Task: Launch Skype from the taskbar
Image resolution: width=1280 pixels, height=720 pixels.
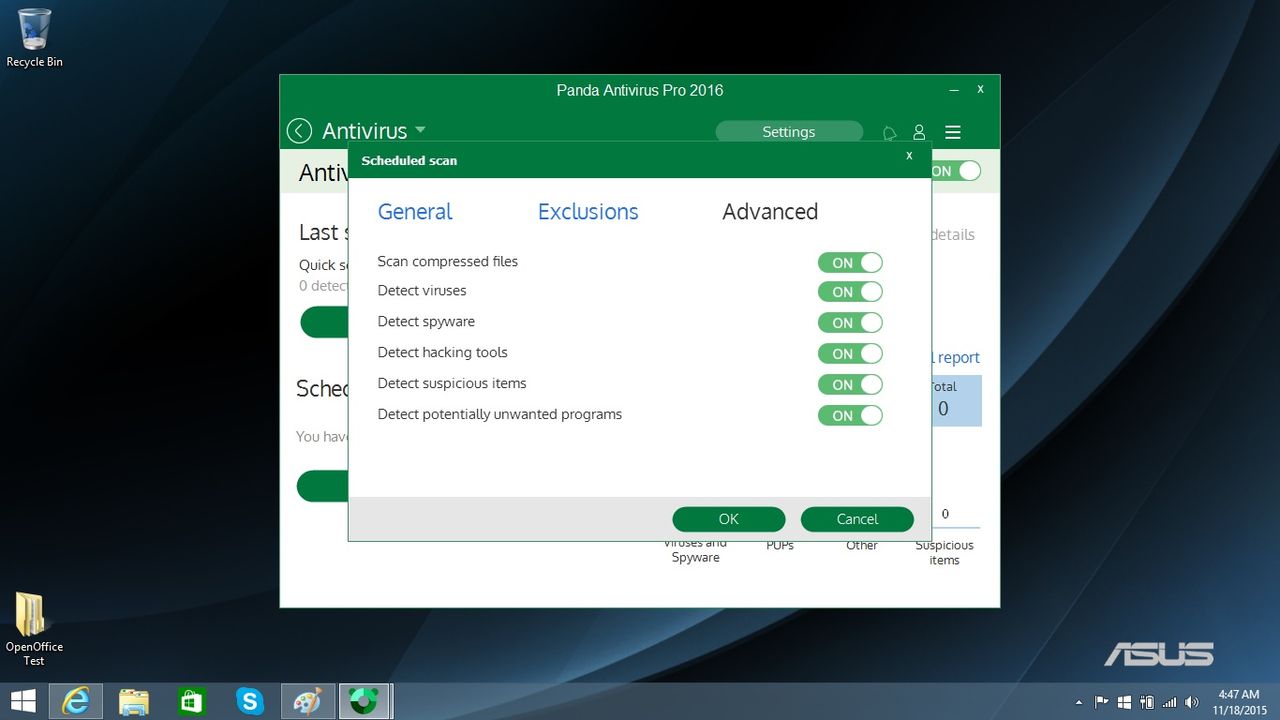Action: click(x=249, y=701)
